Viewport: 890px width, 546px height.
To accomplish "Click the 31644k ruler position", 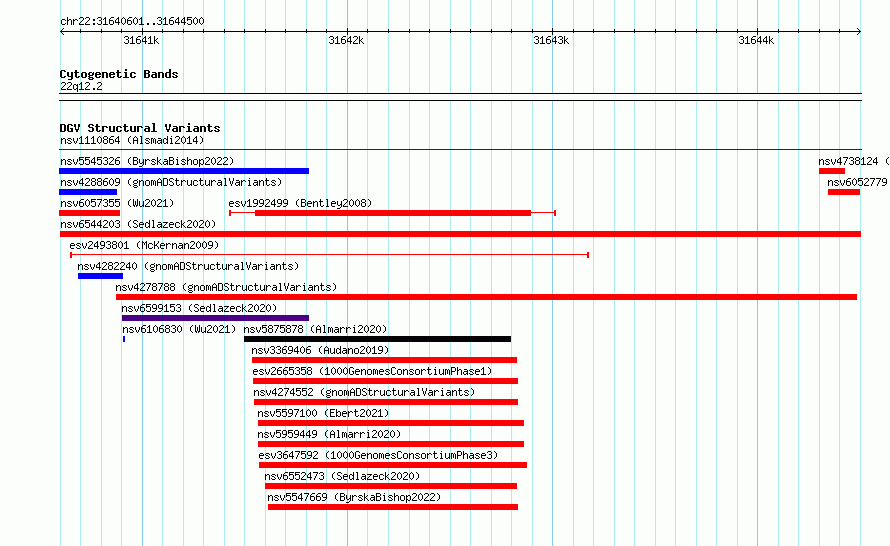I will point(756,40).
